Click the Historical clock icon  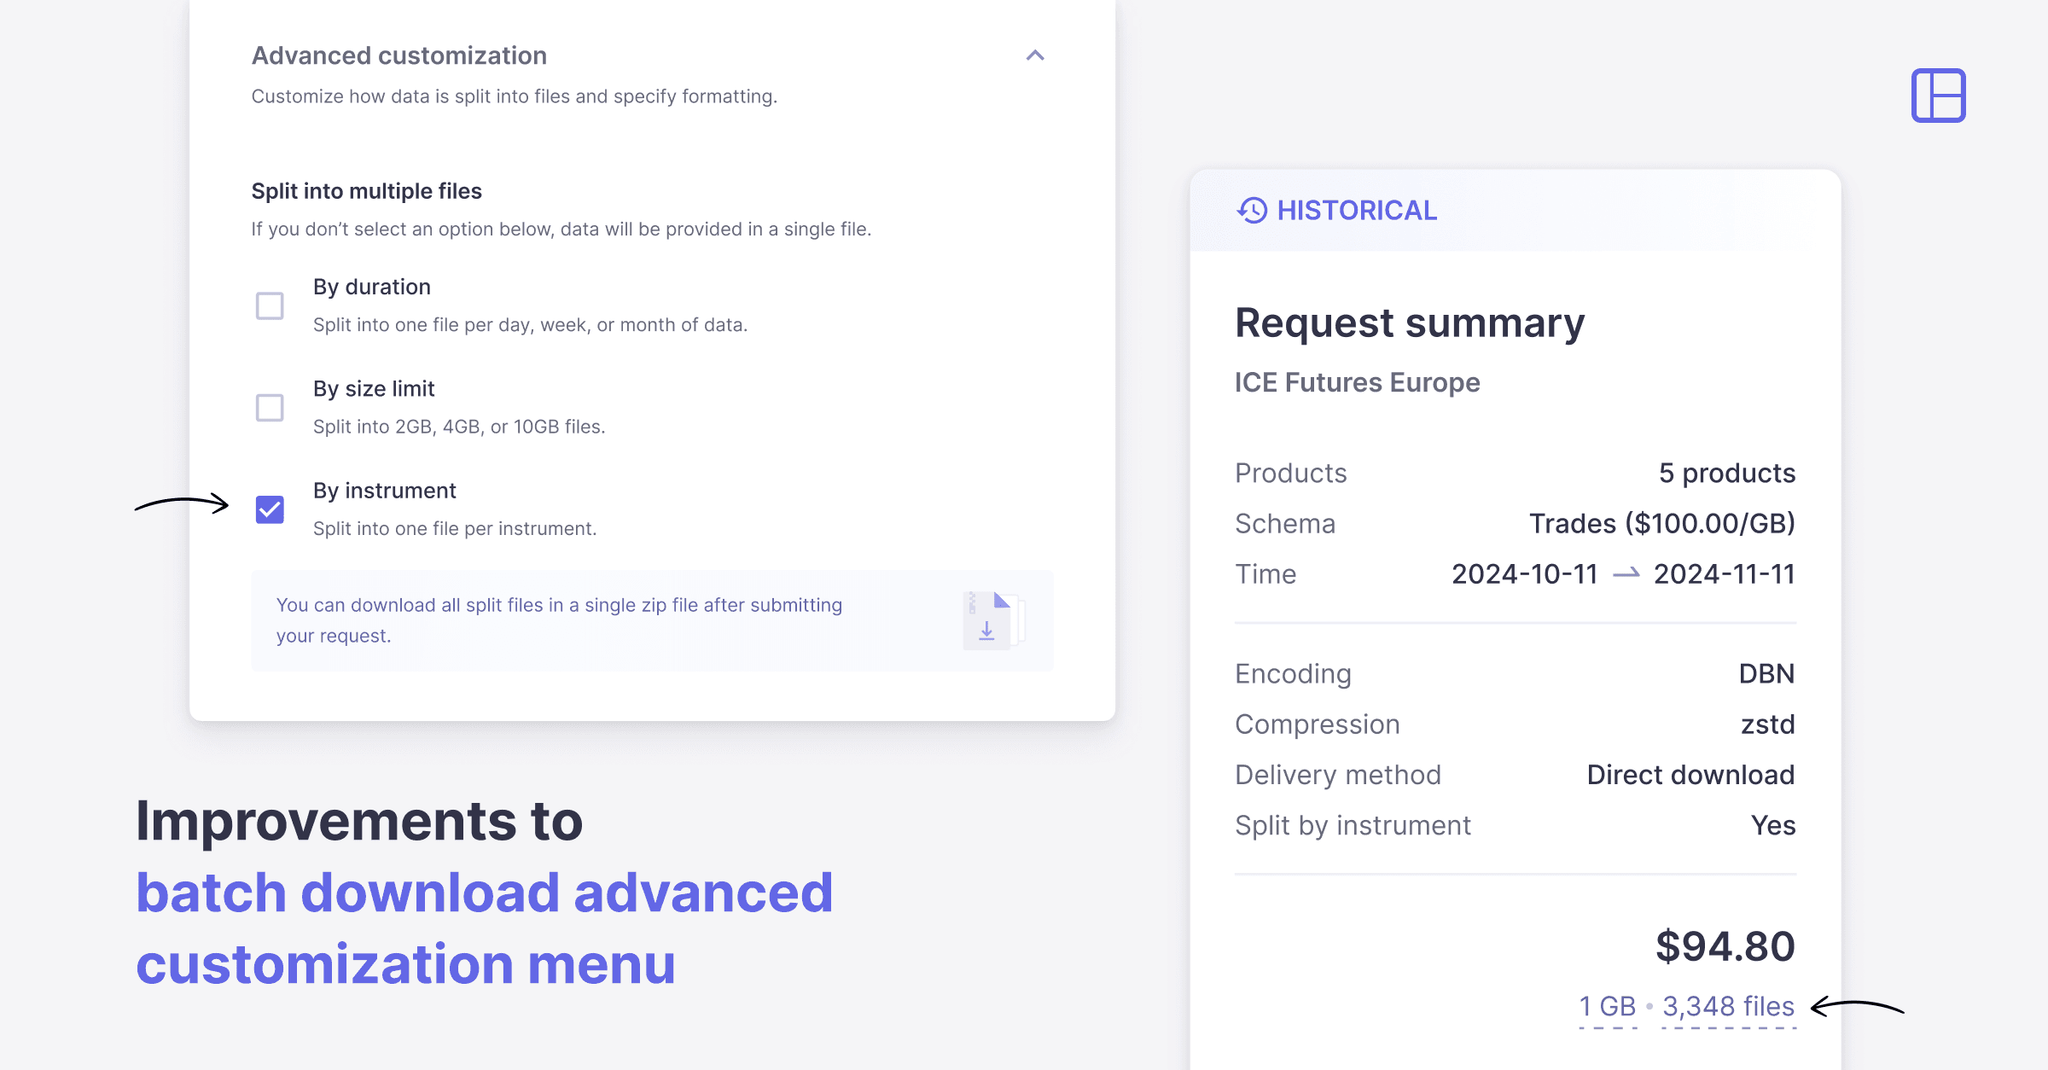[x=1252, y=210]
